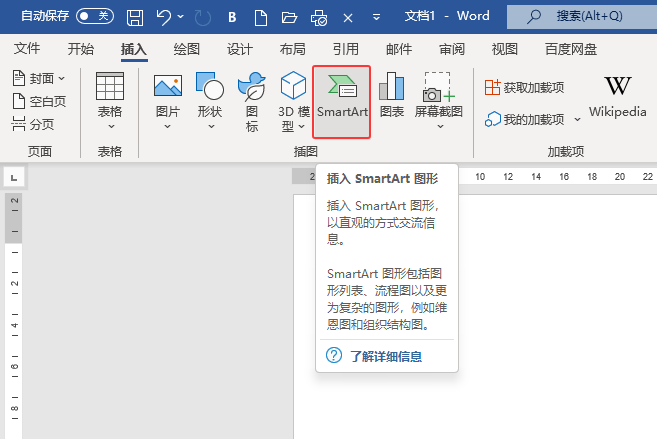
Task: Open the 文件 tab
Action: tap(27, 49)
